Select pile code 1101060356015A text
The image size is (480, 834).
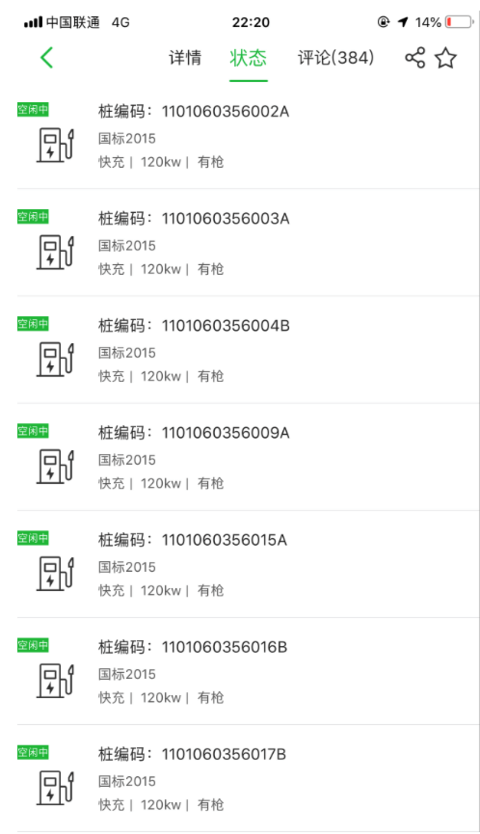pyautogui.click(x=193, y=540)
